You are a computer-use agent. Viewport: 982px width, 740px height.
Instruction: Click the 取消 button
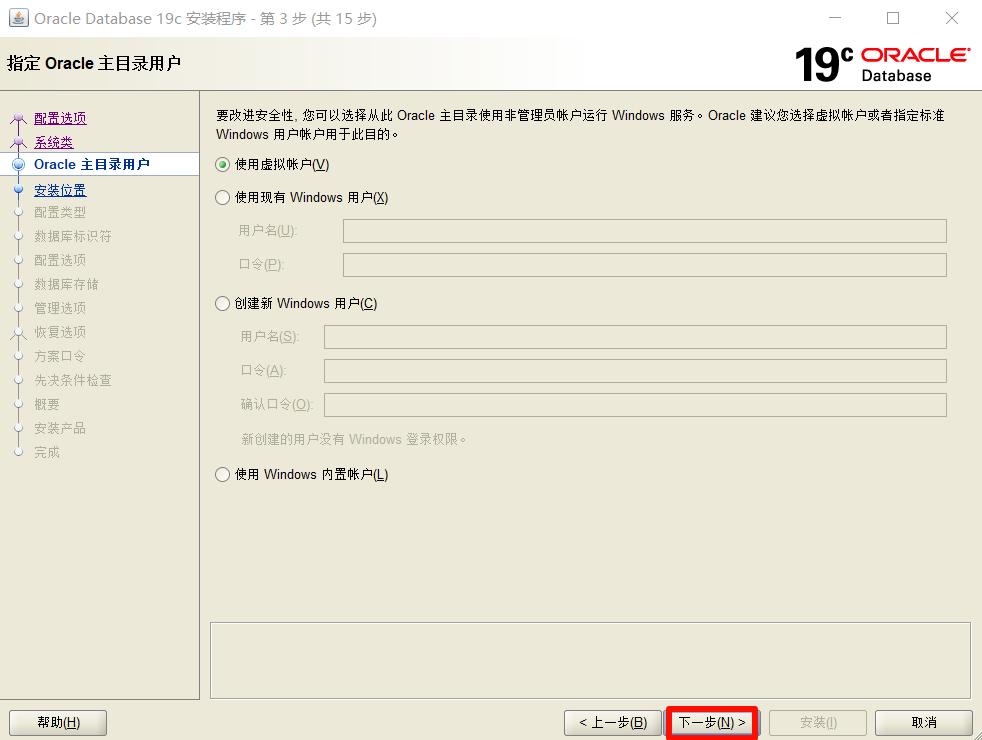click(924, 722)
